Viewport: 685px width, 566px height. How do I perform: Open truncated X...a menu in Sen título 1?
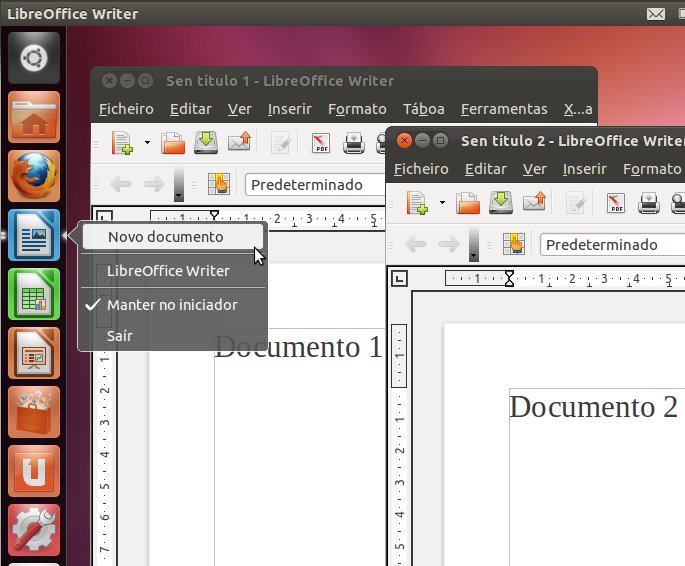coord(578,109)
